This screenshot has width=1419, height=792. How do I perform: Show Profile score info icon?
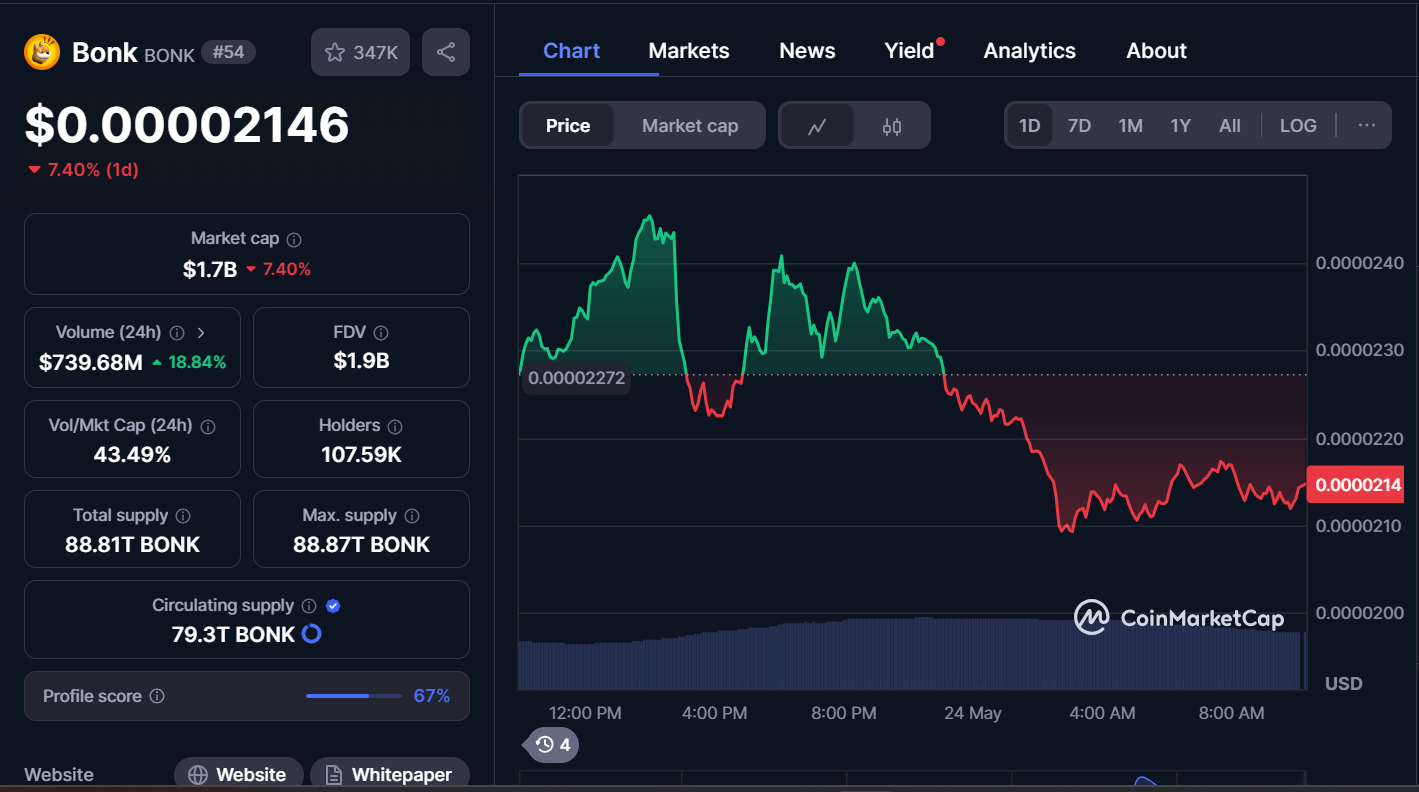pos(157,696)
